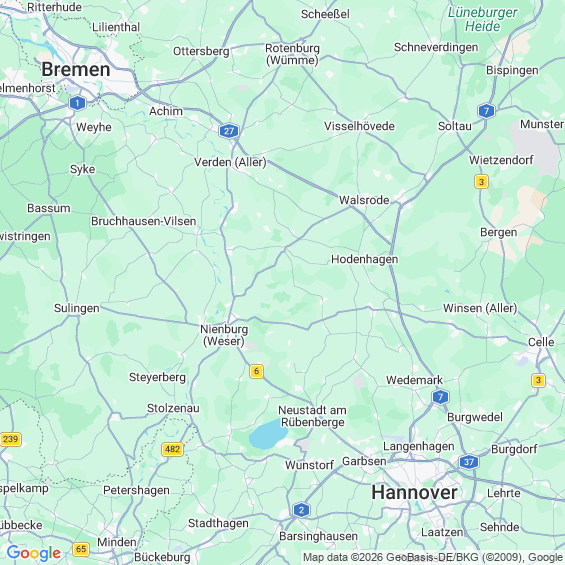Select the Bremen city label
The width and height of the screenshot is (565, 565).
click(76, 69)
